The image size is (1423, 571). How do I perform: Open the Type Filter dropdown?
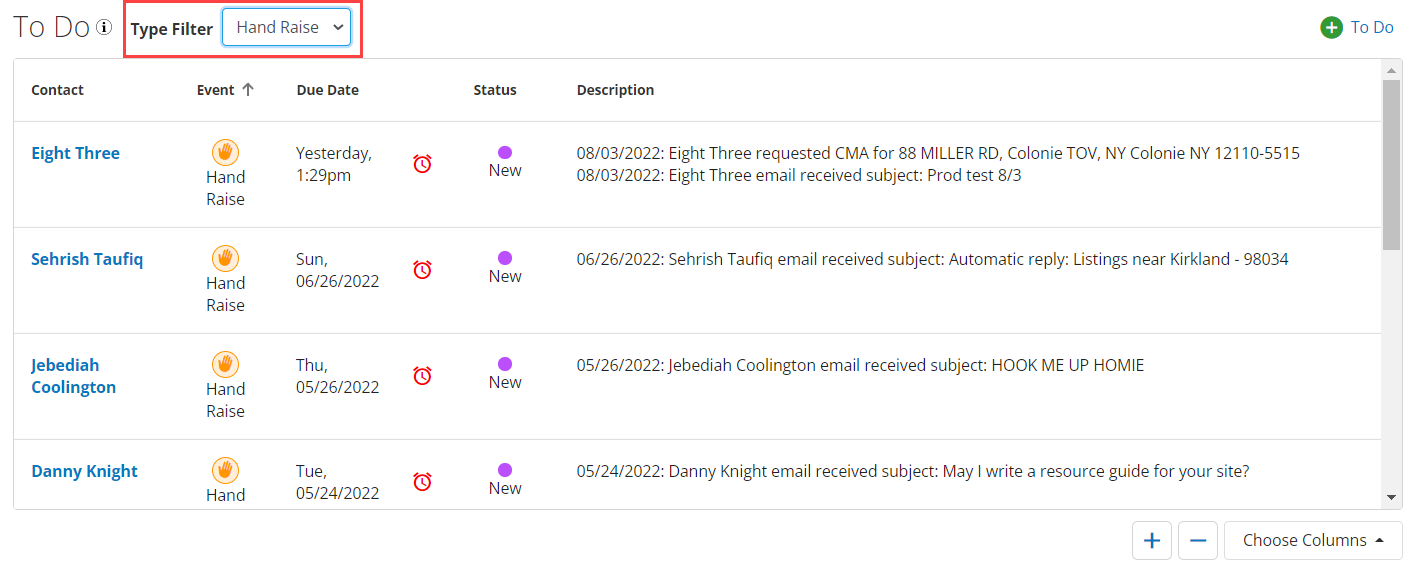286,28
